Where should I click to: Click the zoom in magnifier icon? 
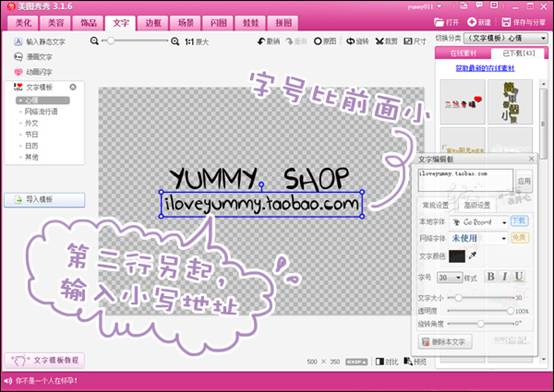pos(175,41)
